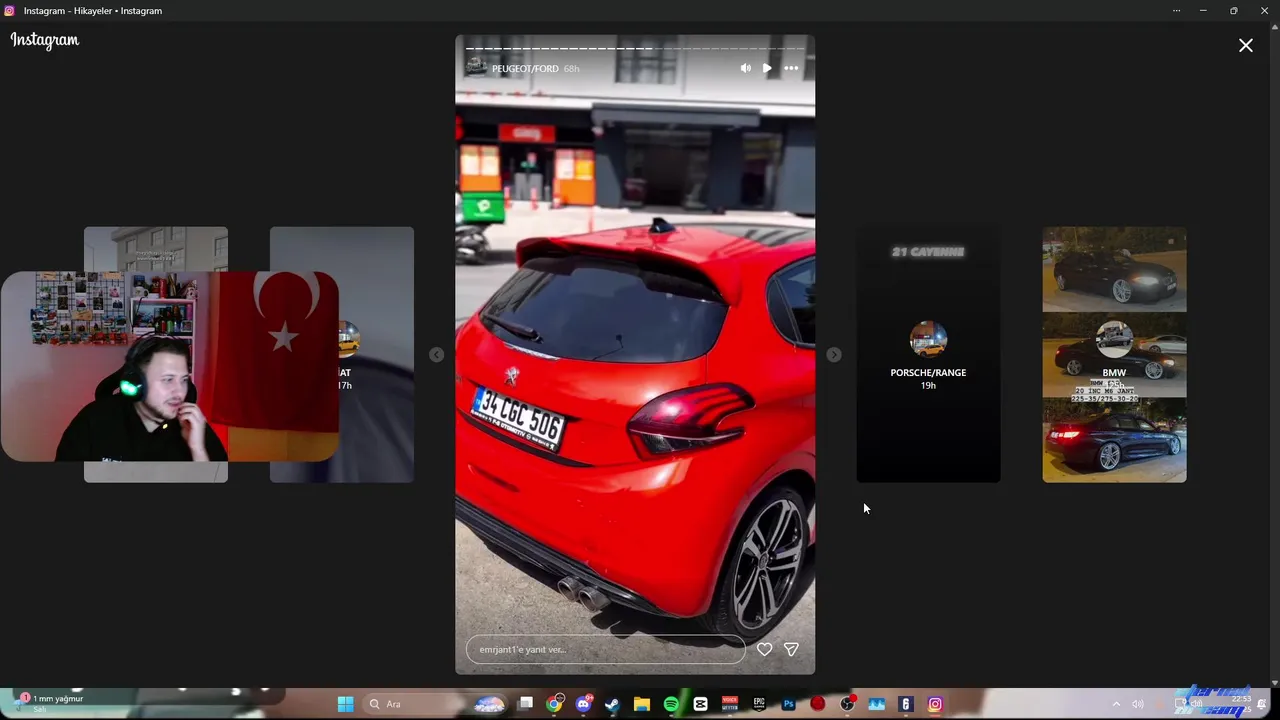Viewport: 1280px width, 720px height.
Task: Open Voicemeeter from the taskbar
Action: (x=730, y=704)
